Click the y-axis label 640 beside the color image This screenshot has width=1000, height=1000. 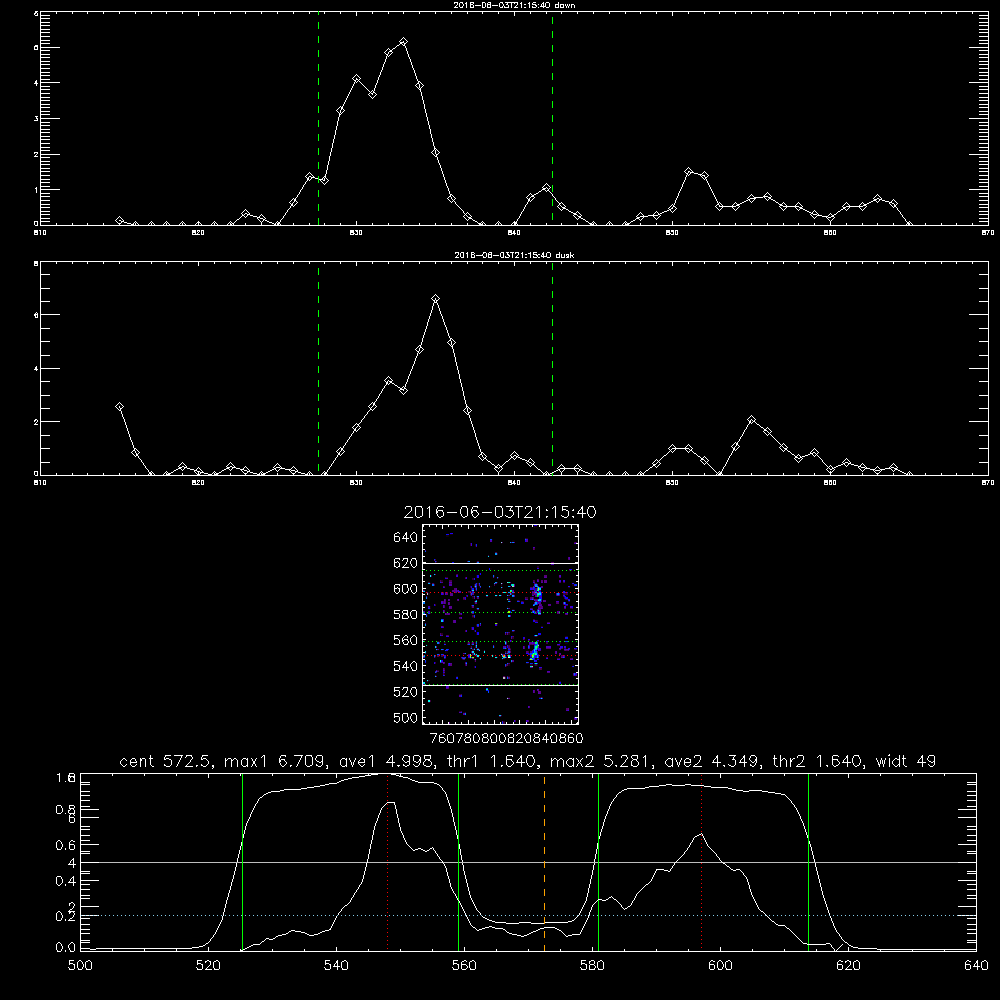coord(406,538)
